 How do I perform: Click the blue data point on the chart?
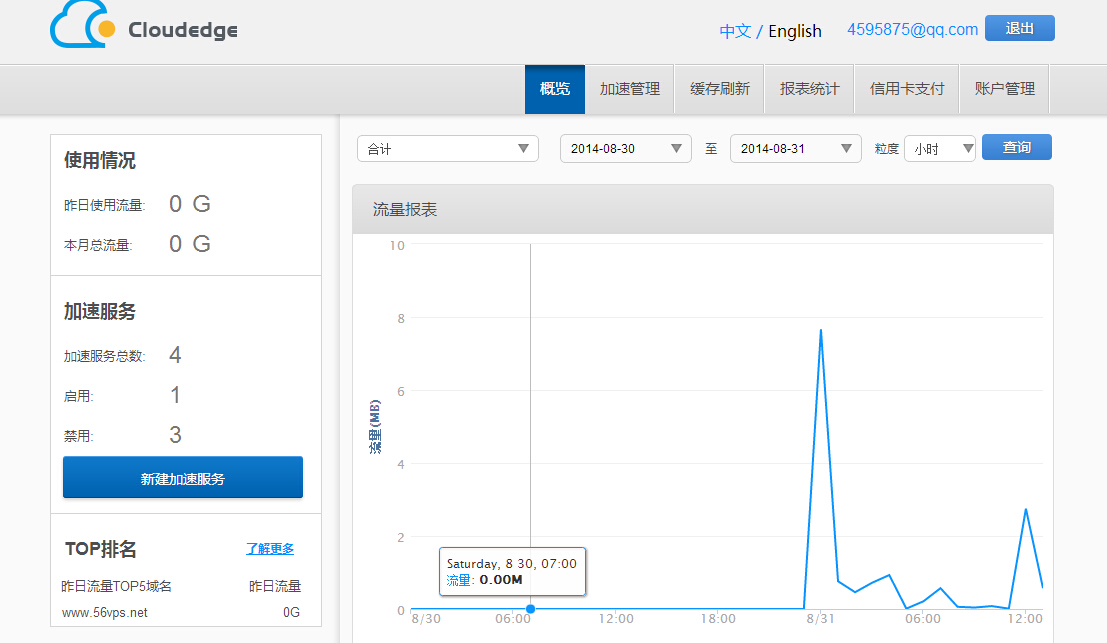point(530,609)
